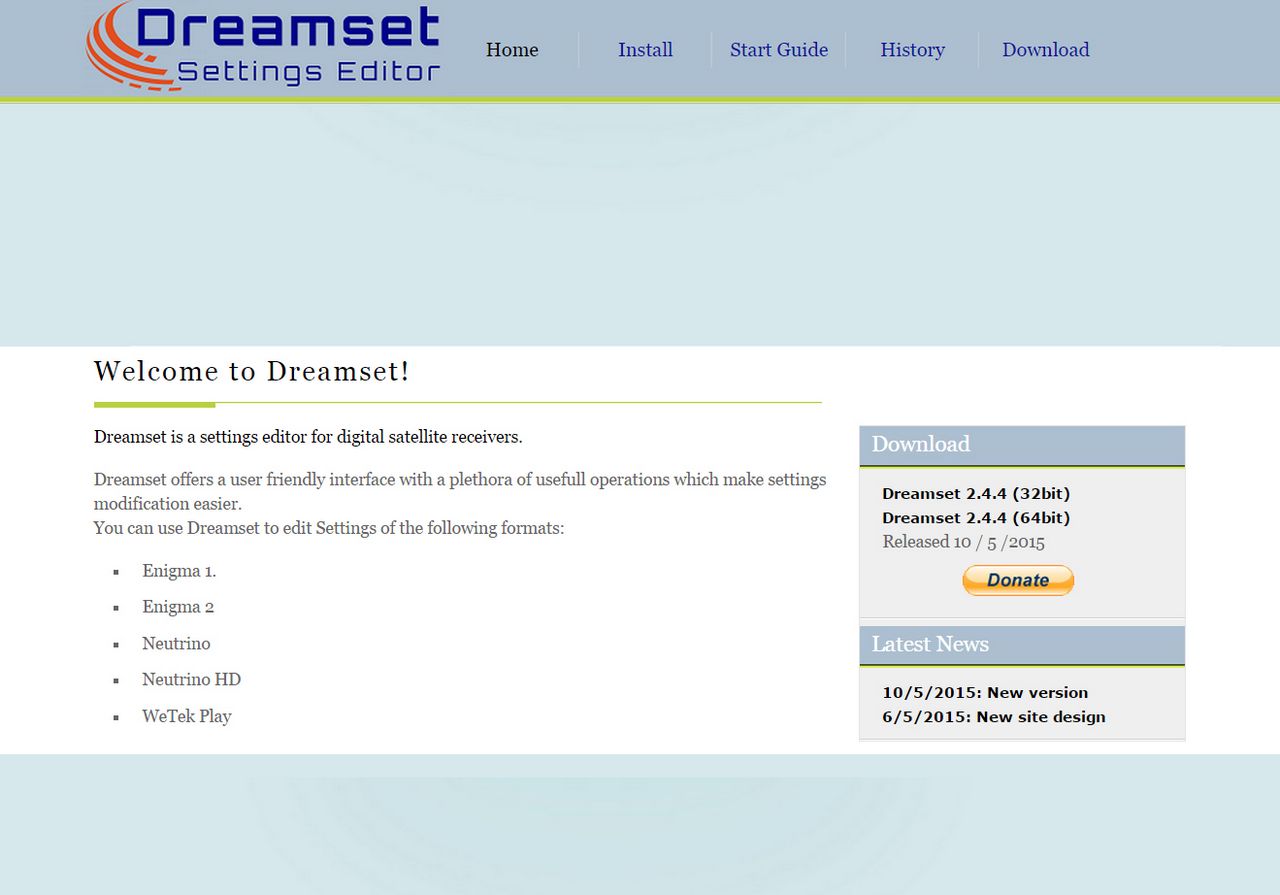Click the Latest News sidebar header
The width and height of the screenshot is (1280, 895).
point(1022,645)
